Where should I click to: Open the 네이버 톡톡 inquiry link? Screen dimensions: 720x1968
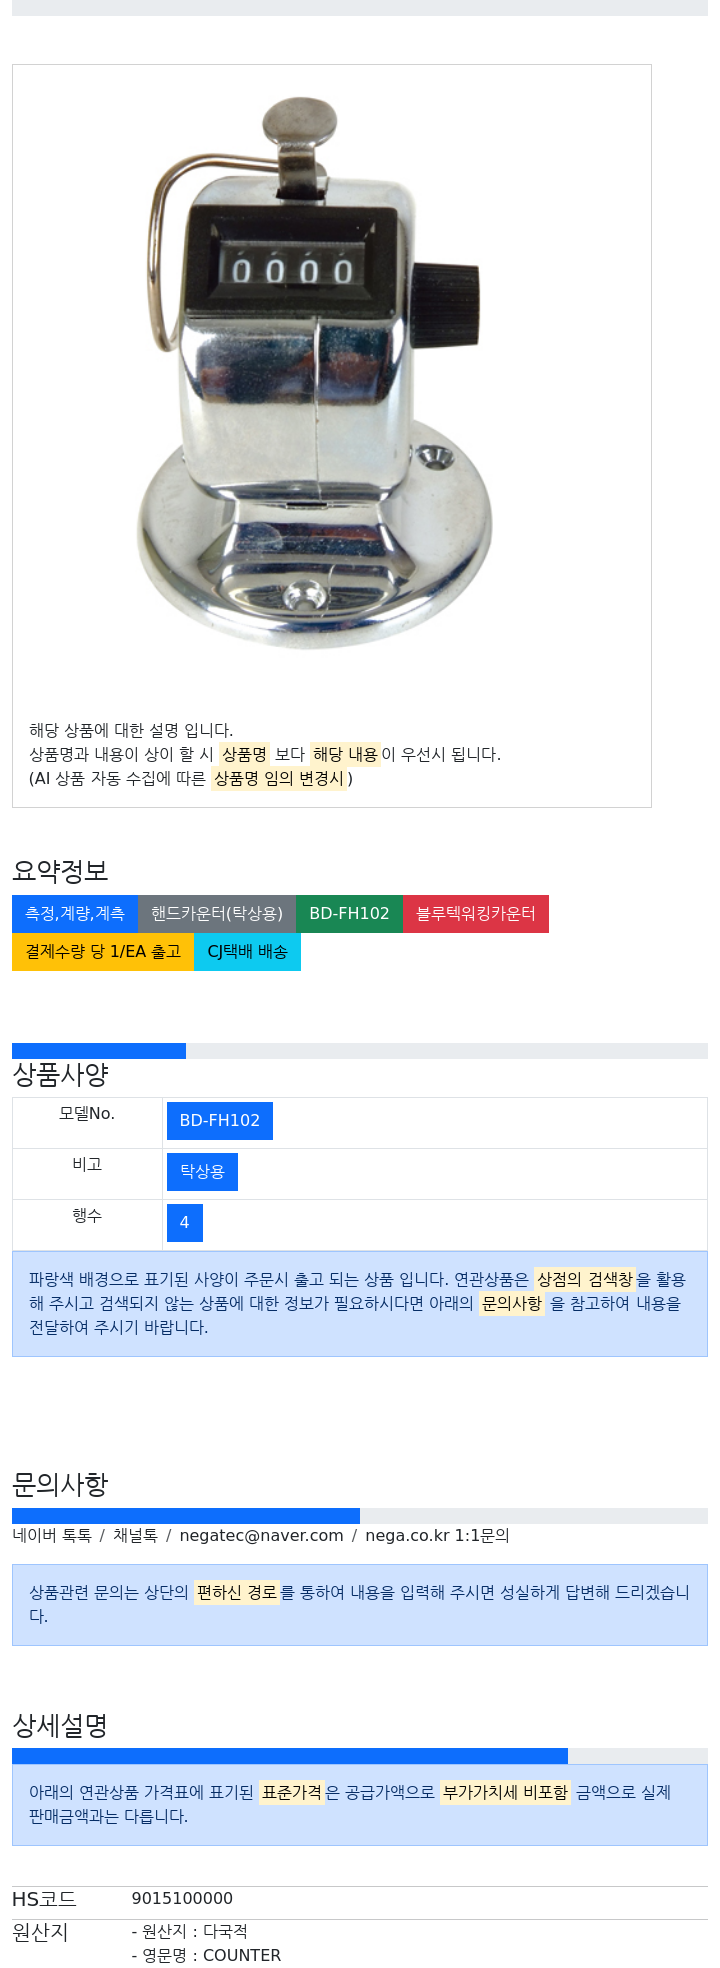(x=52, y=1535)
